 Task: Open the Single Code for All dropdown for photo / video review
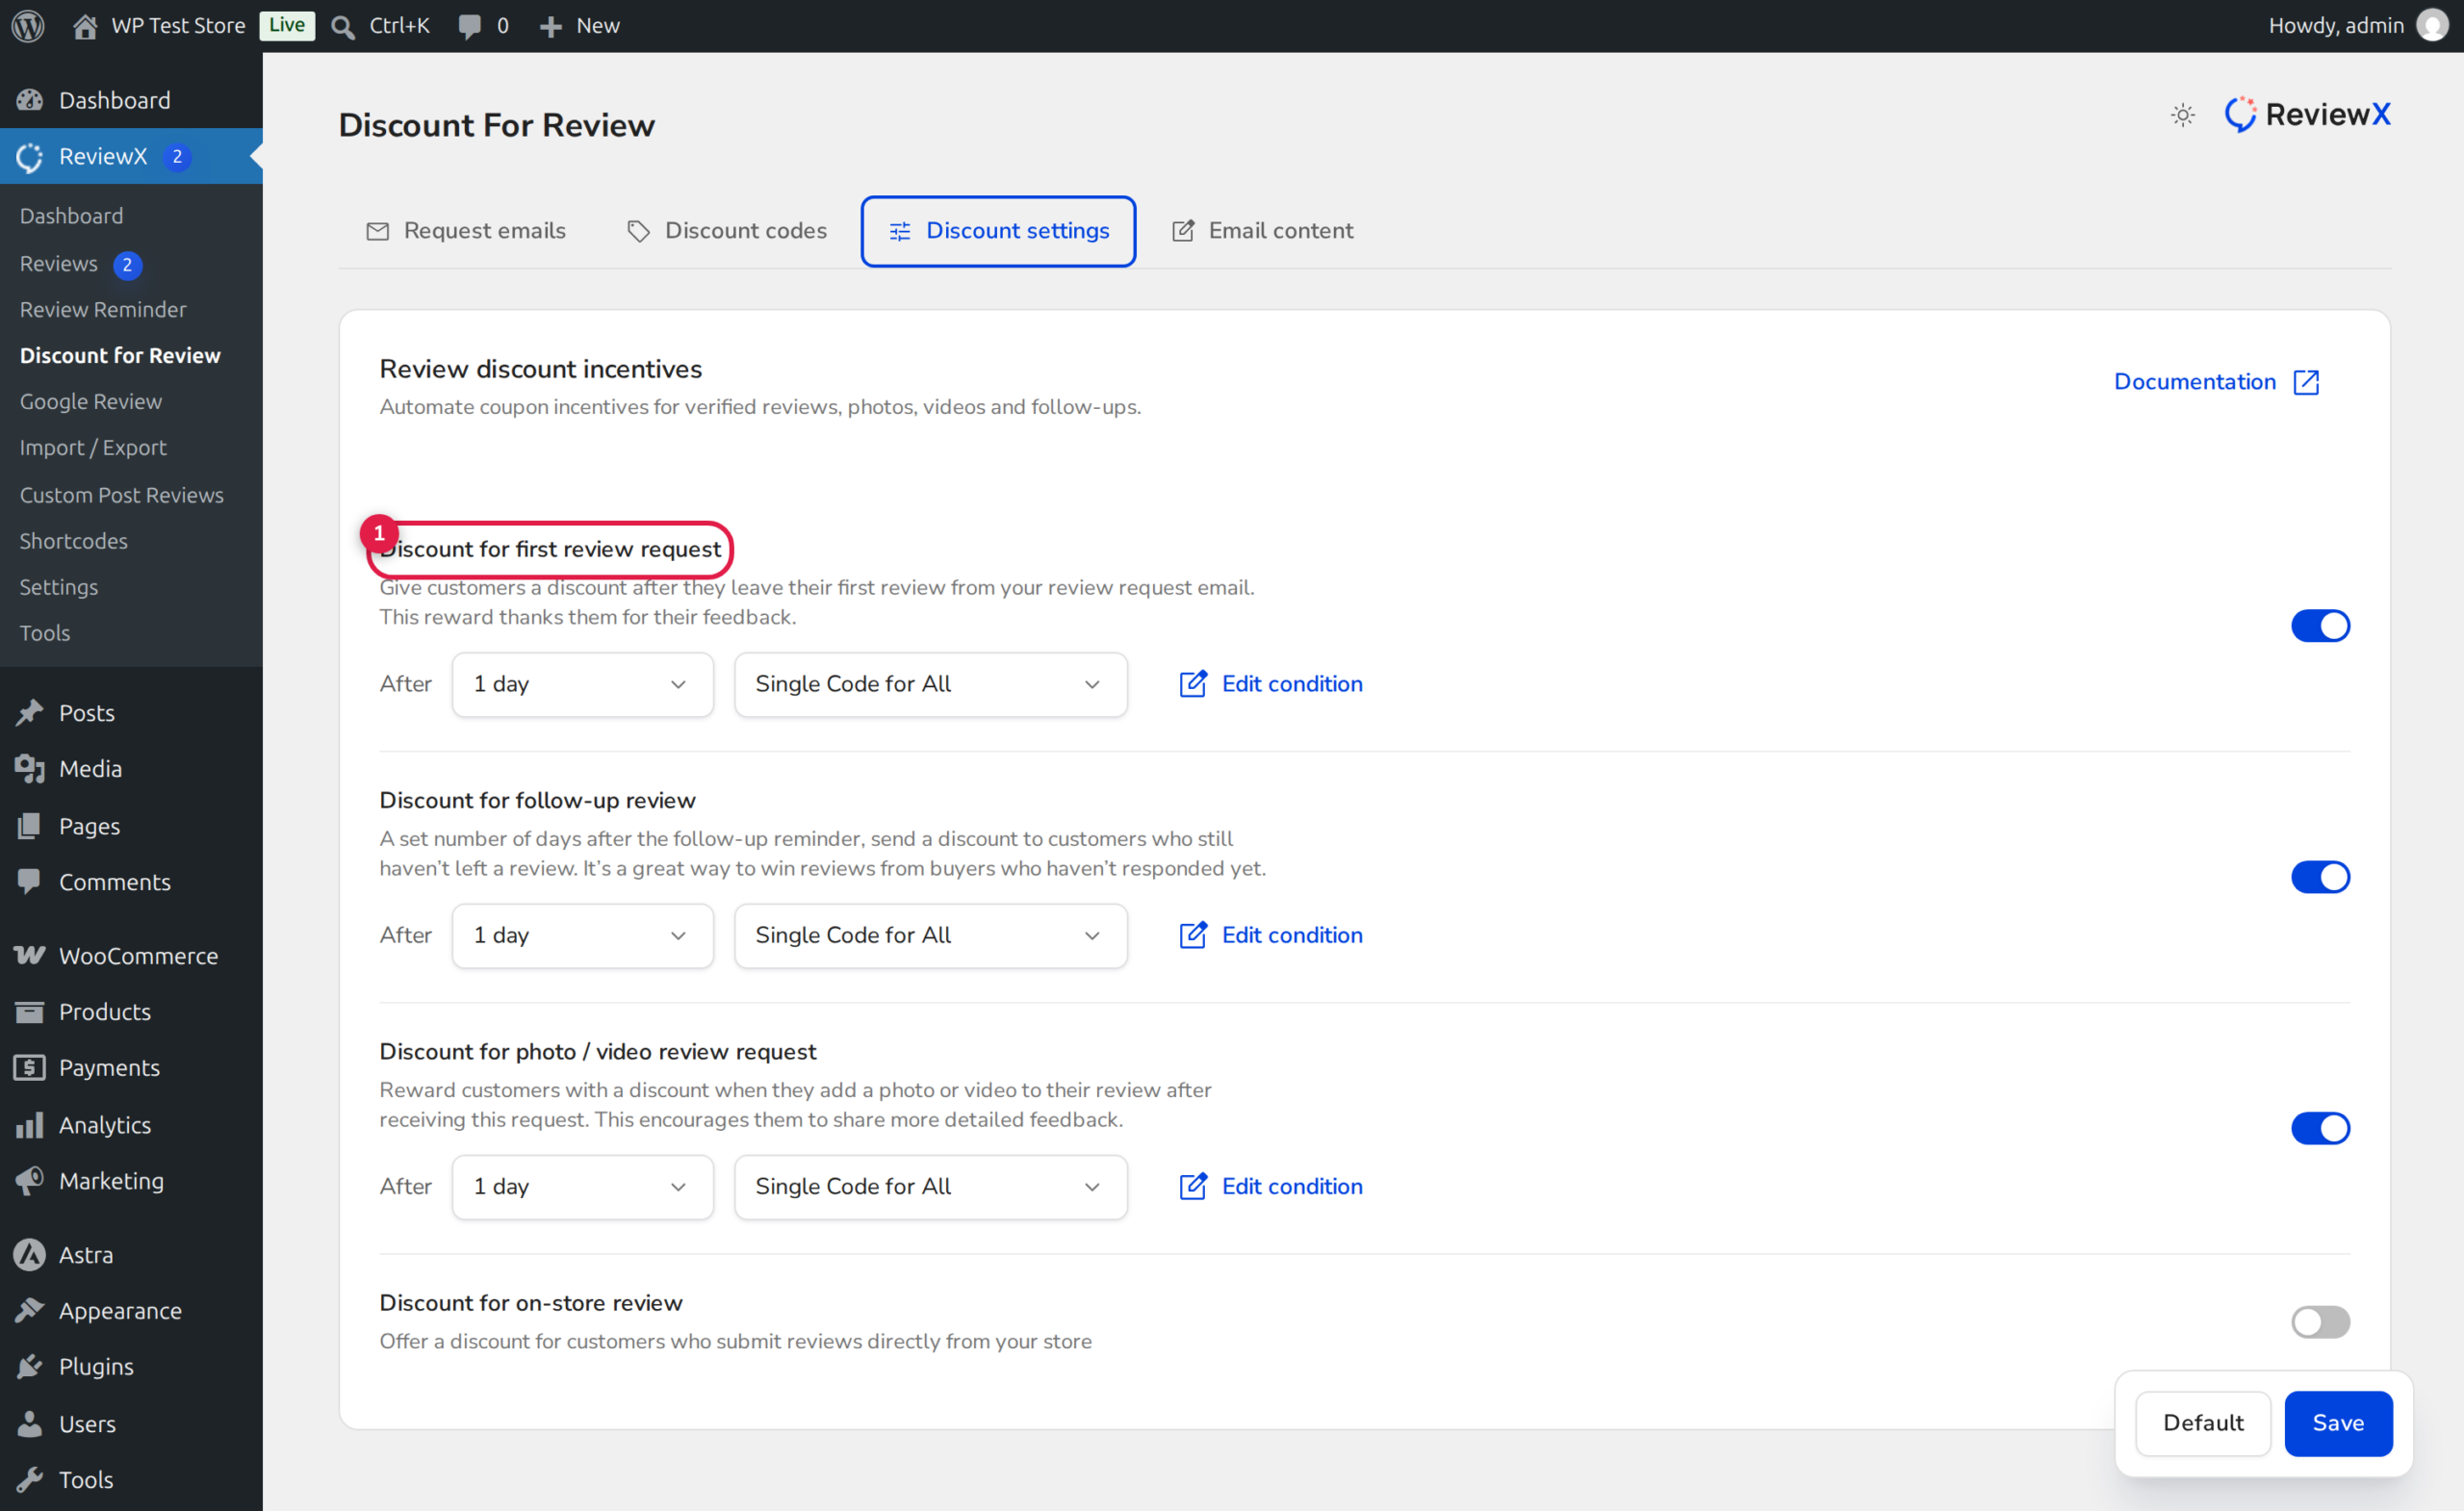click(x=931, y=1186)
